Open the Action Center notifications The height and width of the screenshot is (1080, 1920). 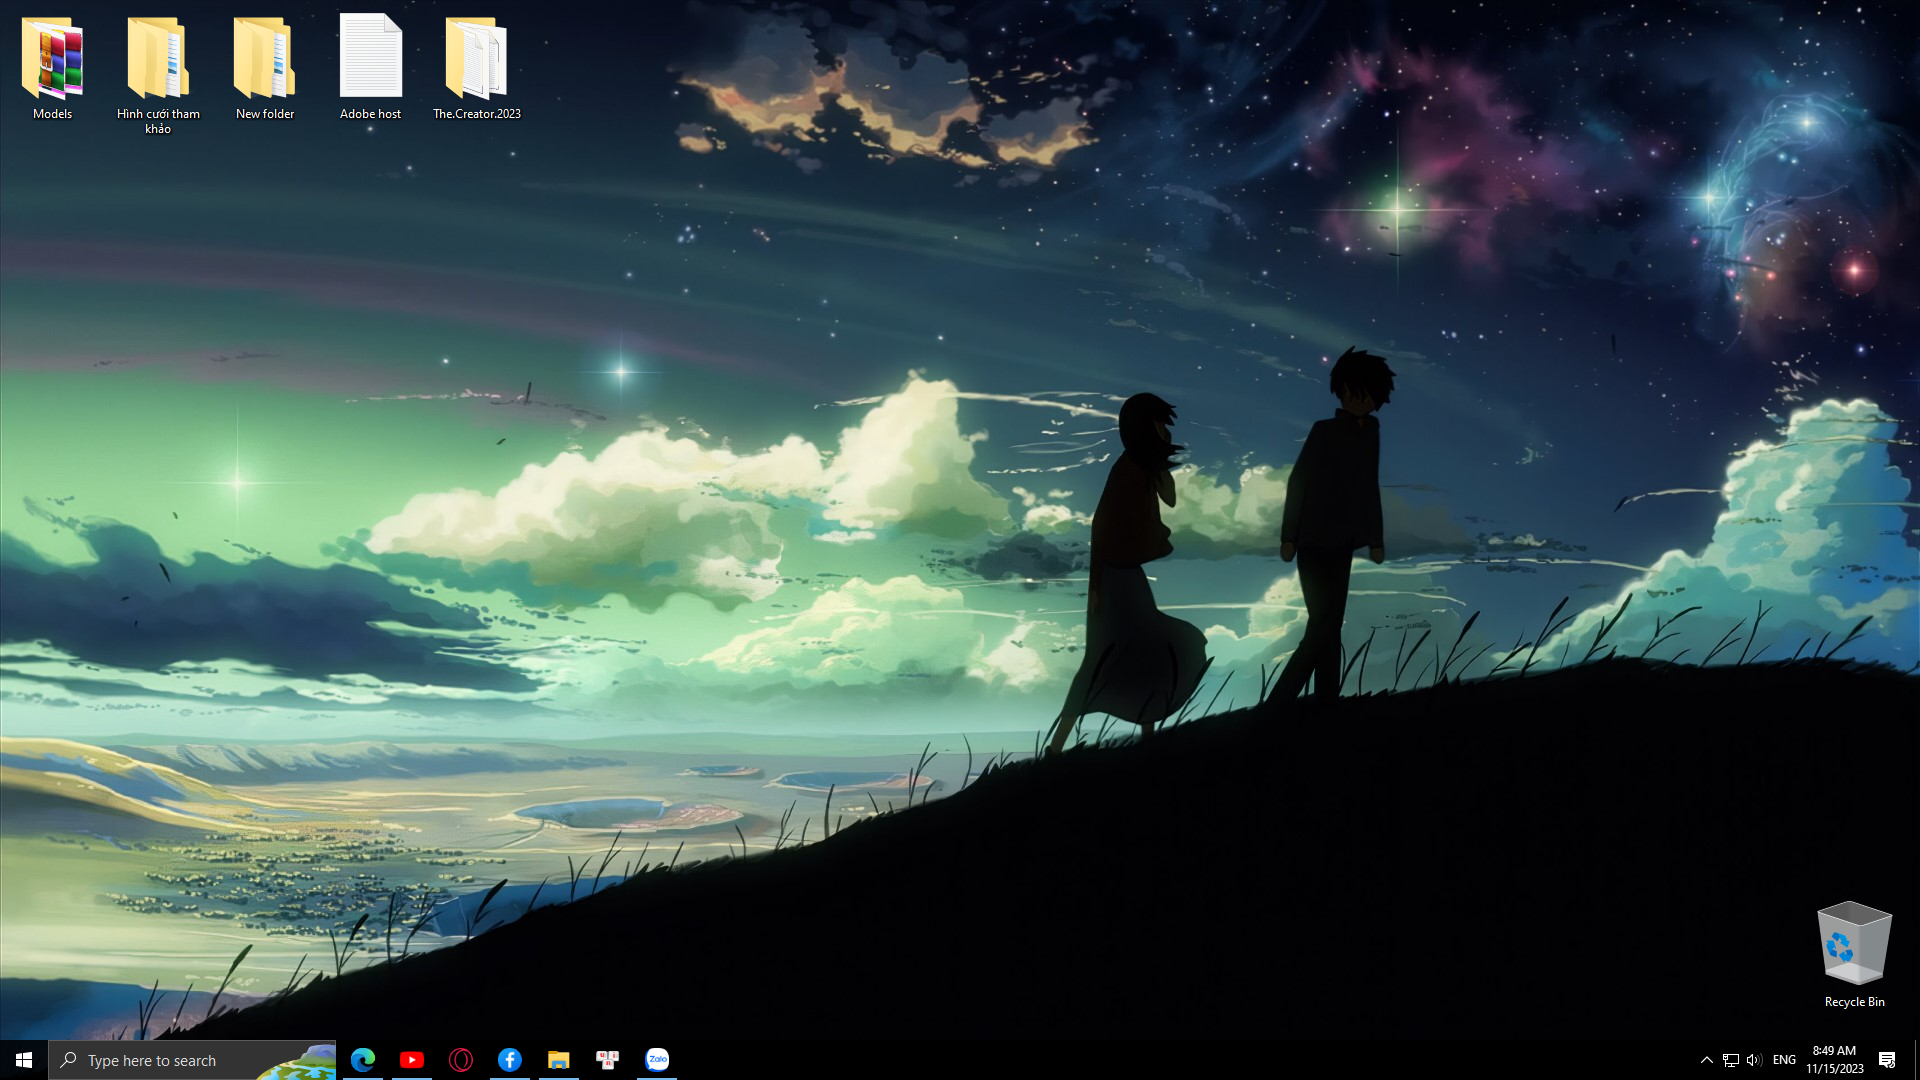(x=1887, y=1060)
